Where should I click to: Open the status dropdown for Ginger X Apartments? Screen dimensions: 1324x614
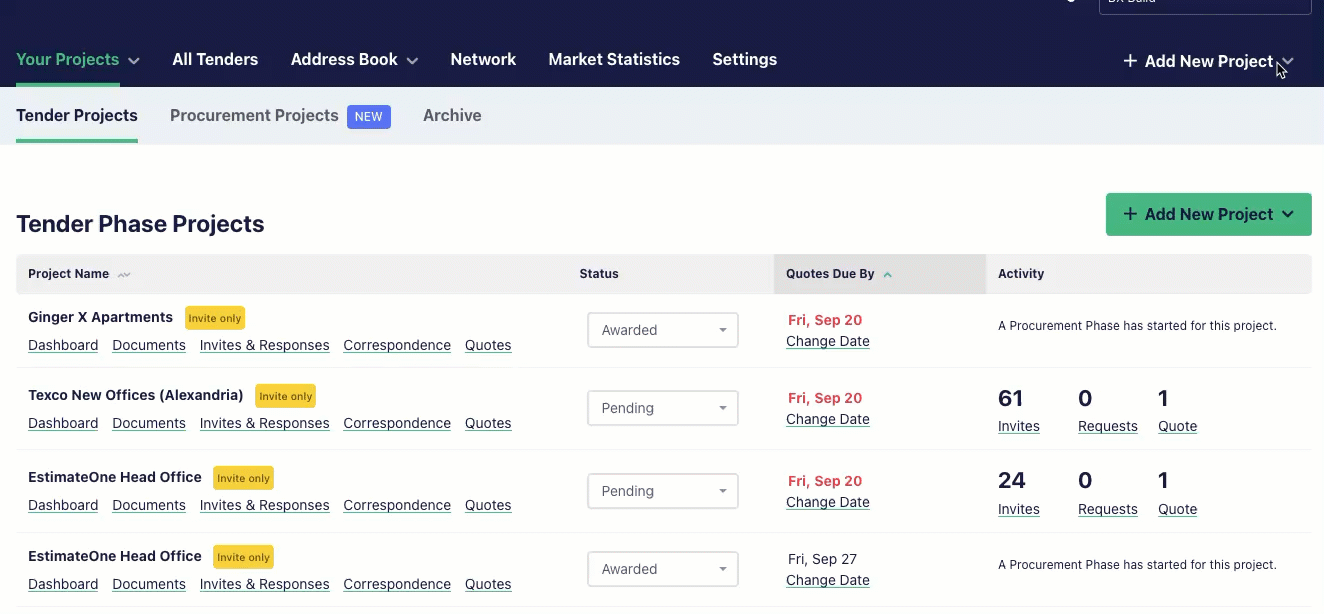663,331
